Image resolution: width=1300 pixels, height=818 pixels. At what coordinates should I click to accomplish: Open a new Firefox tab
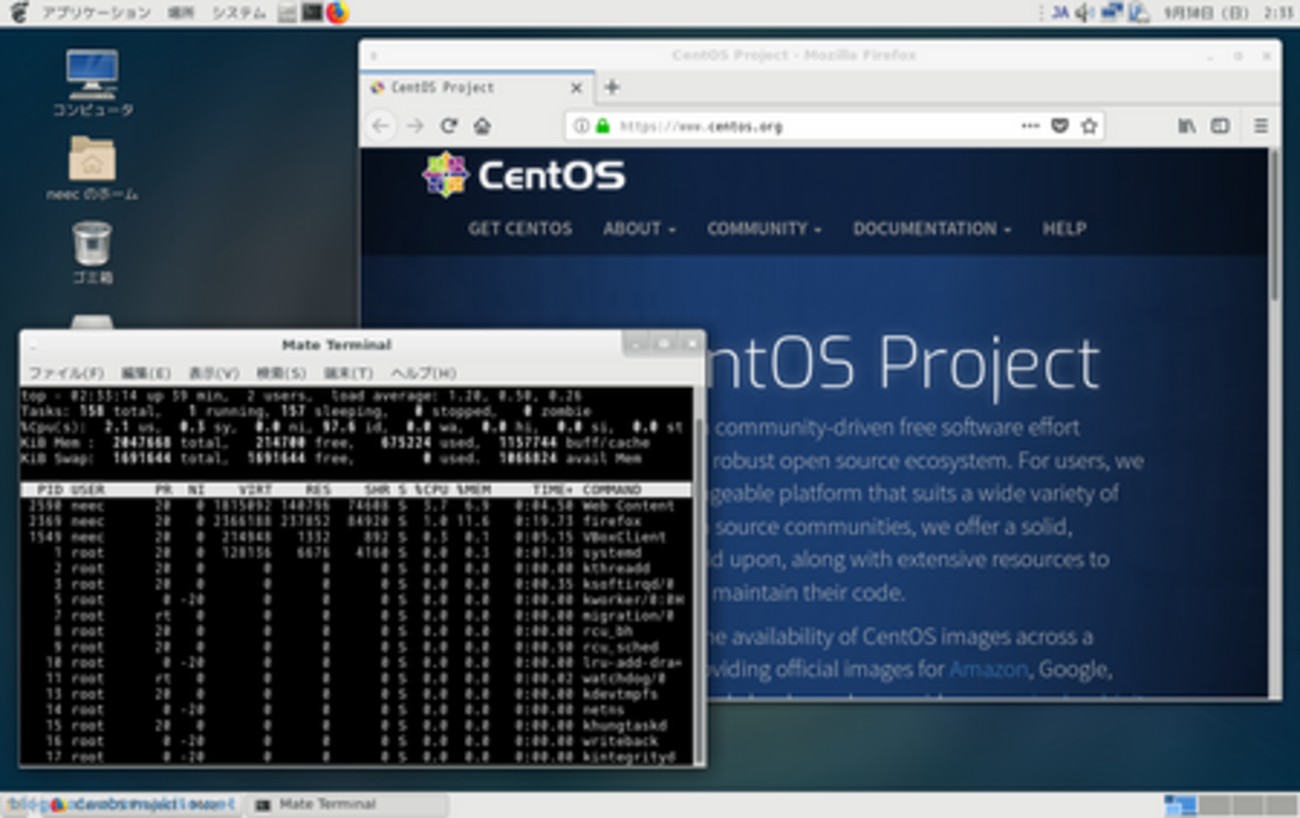click(x=612, y=87)
